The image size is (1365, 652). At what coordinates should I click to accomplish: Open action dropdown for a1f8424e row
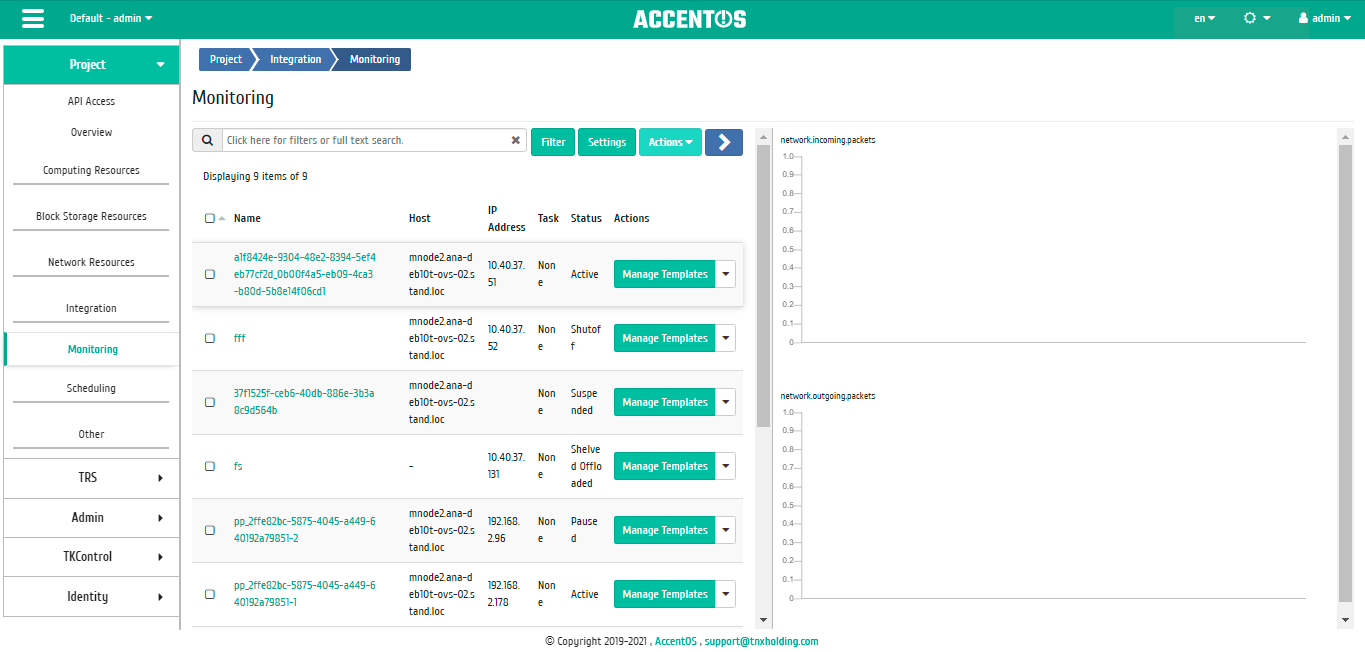click(726, 274)
